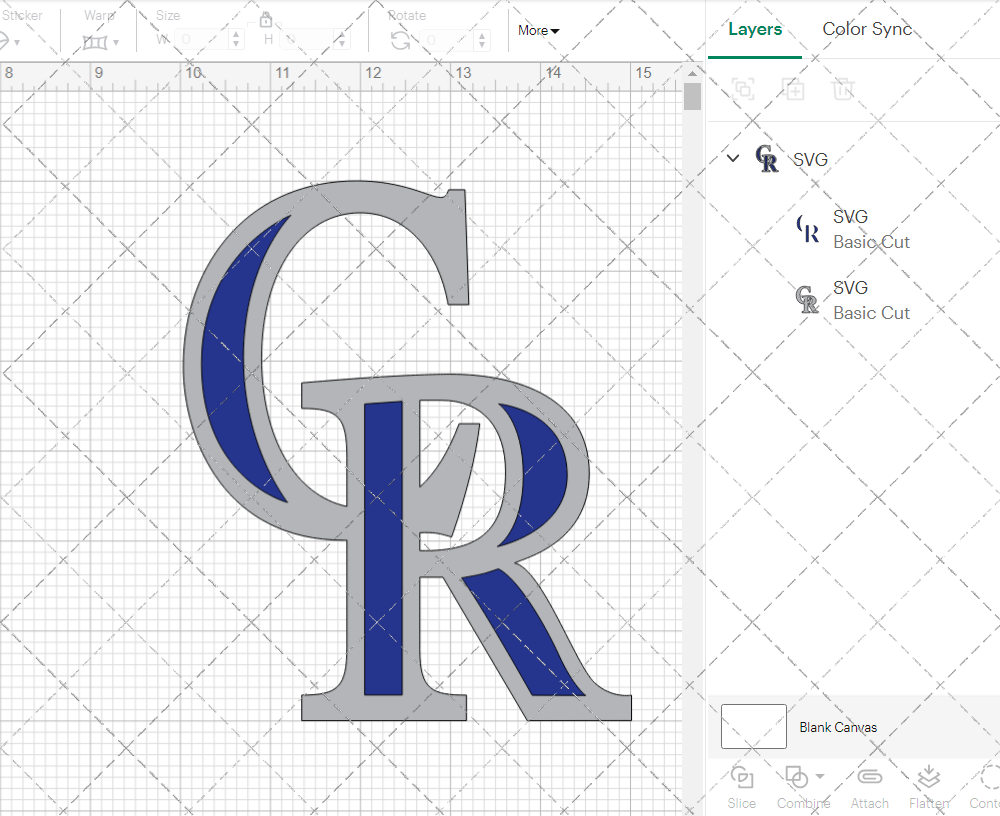The width and height of the screenshot is (1000, 816).
Task: Open the More dropdown menu
Action: coord(538,31)
